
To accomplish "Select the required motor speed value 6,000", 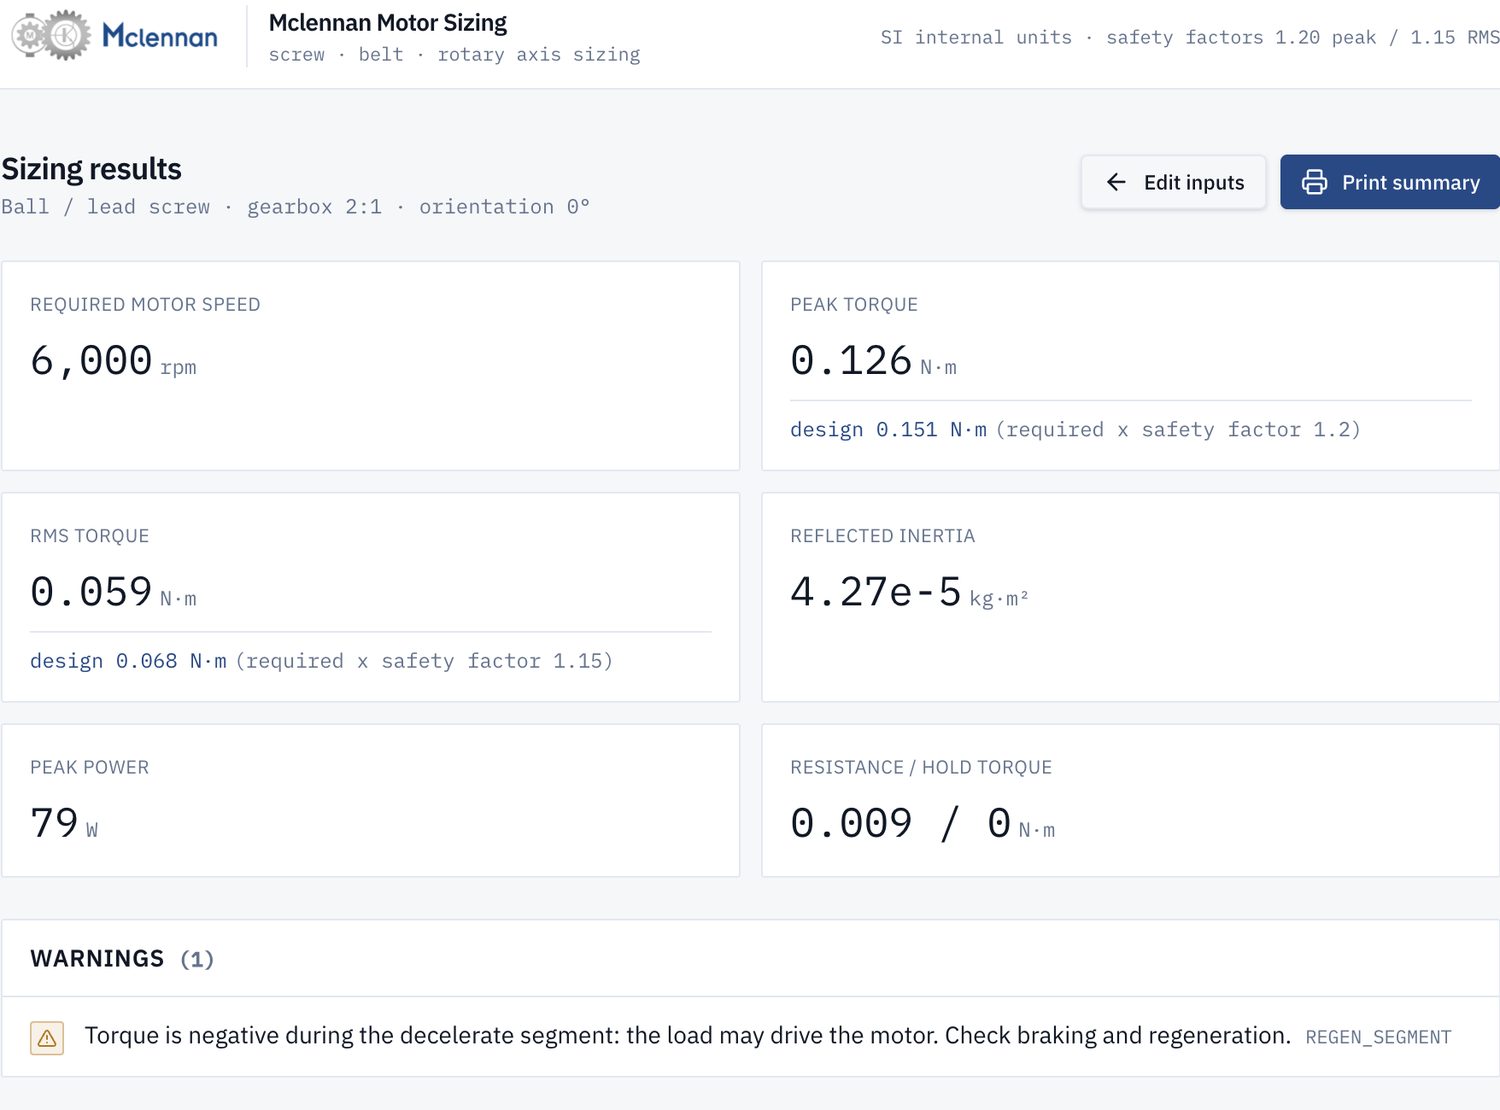I will point(91,360).
